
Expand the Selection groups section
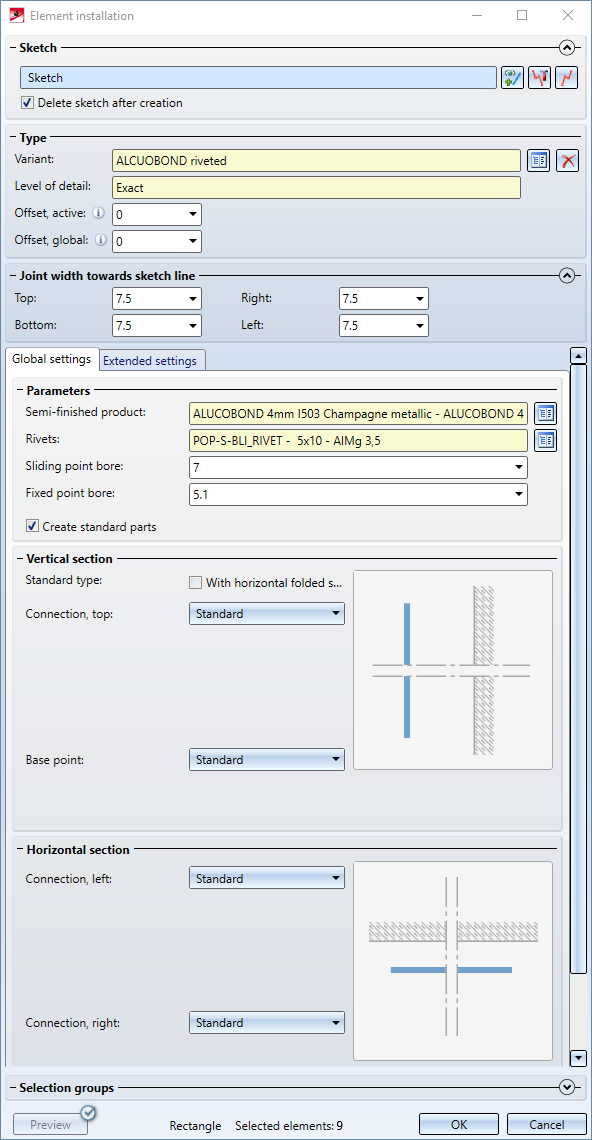567,1088
